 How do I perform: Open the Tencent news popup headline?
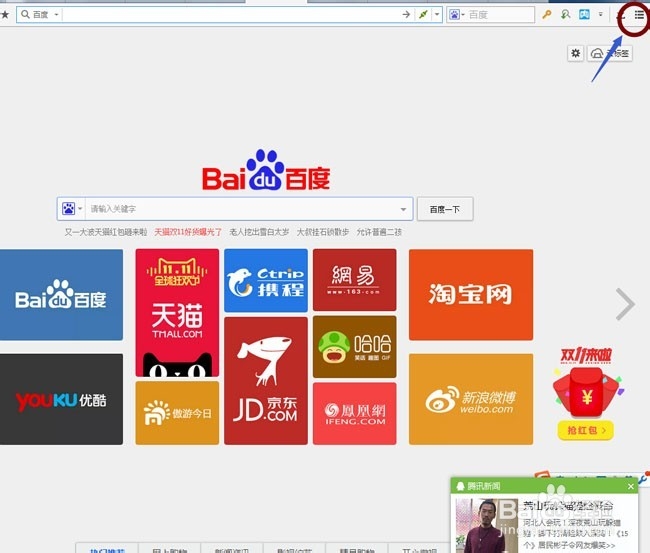pyautogui.click(x=568, y=506)
